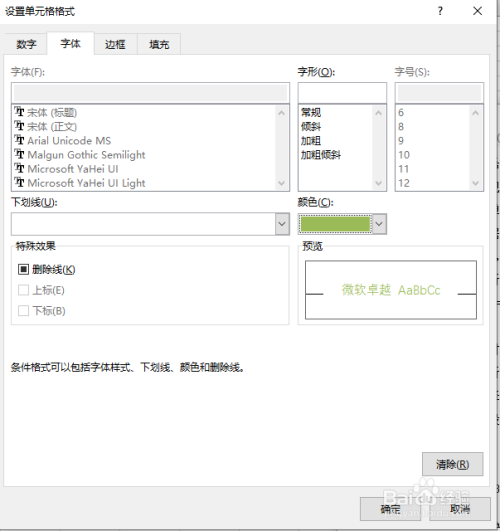
Task: Close the 设置单元格格式 dialog
Action: (477, 11)
